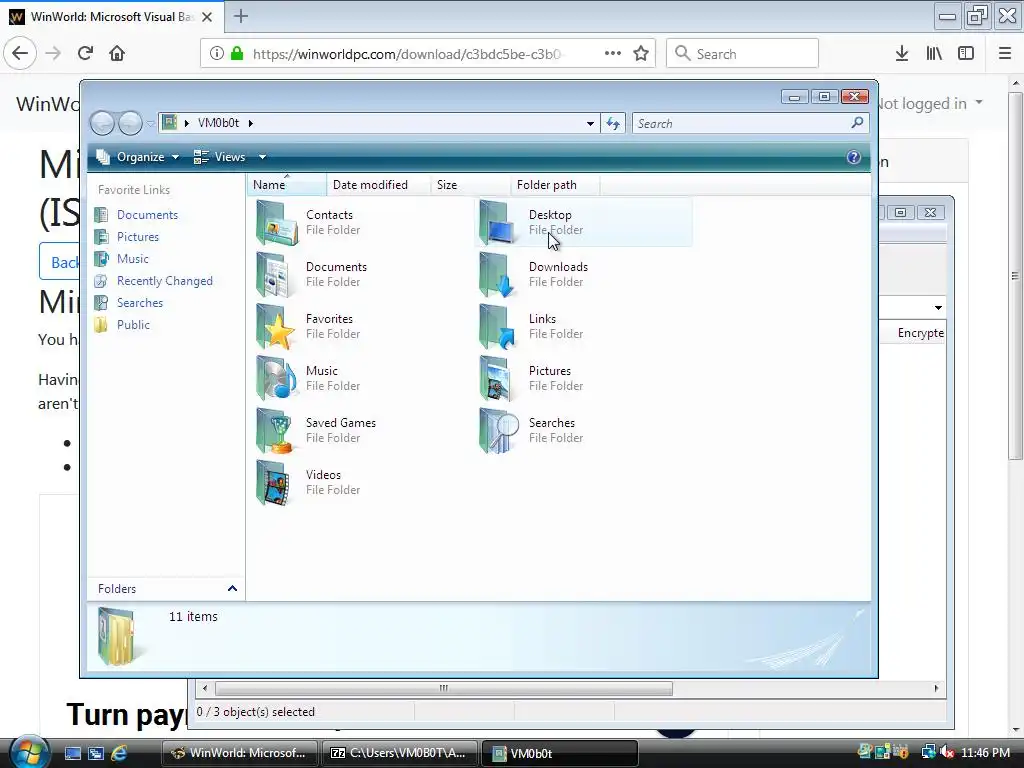Switch to VM0b0t taskbar button

560,753
